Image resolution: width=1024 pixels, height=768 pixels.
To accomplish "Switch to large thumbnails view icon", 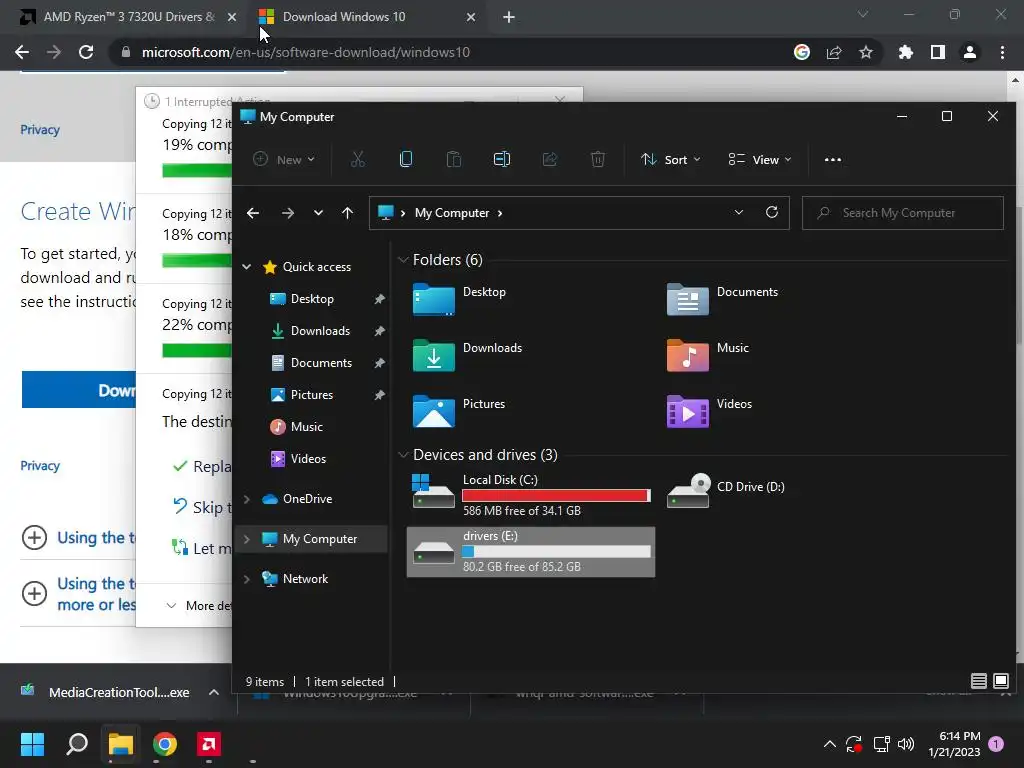I will 1000,681.
